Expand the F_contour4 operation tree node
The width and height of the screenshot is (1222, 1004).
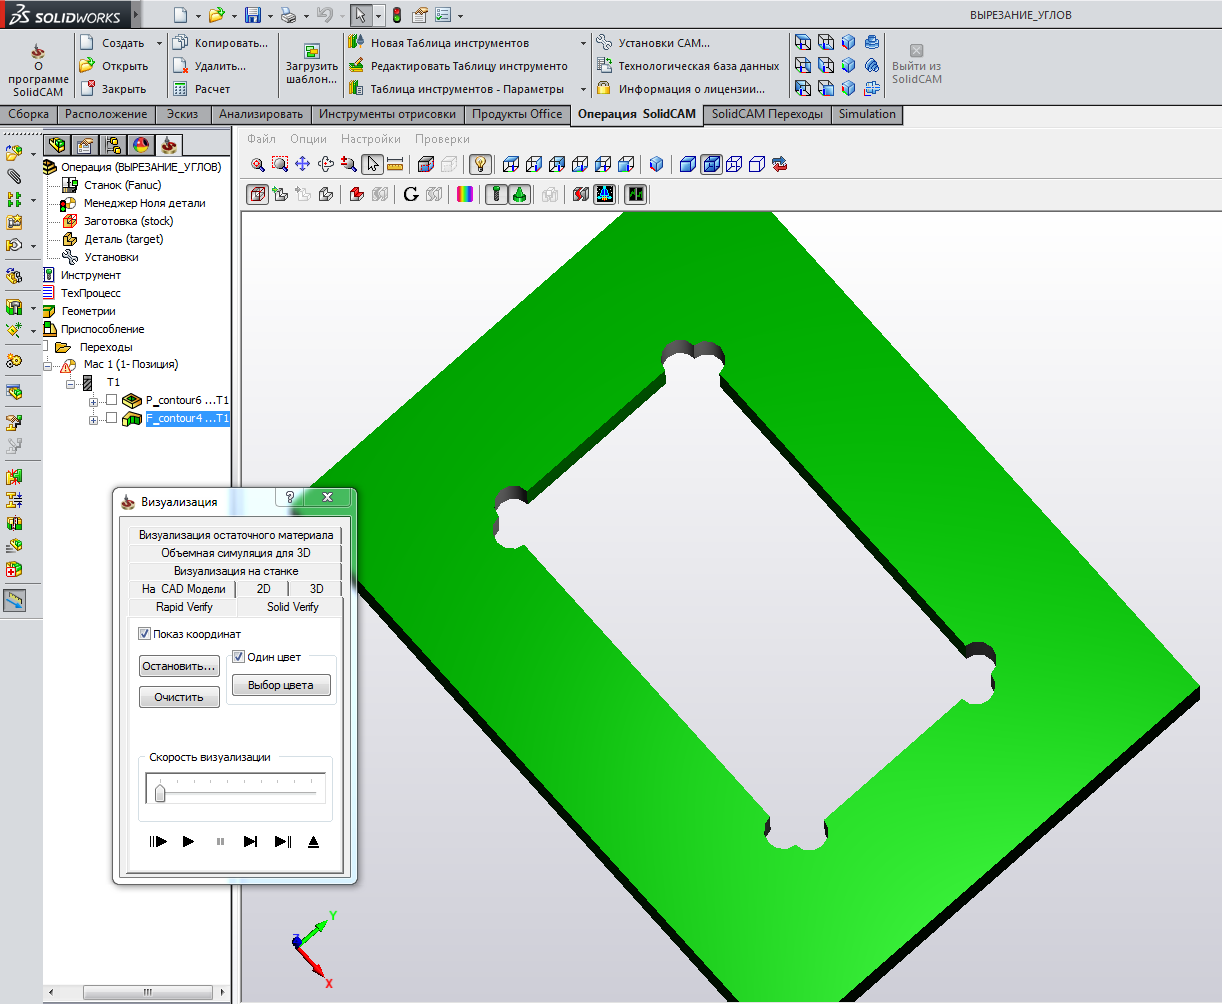(x=93, y=419)
